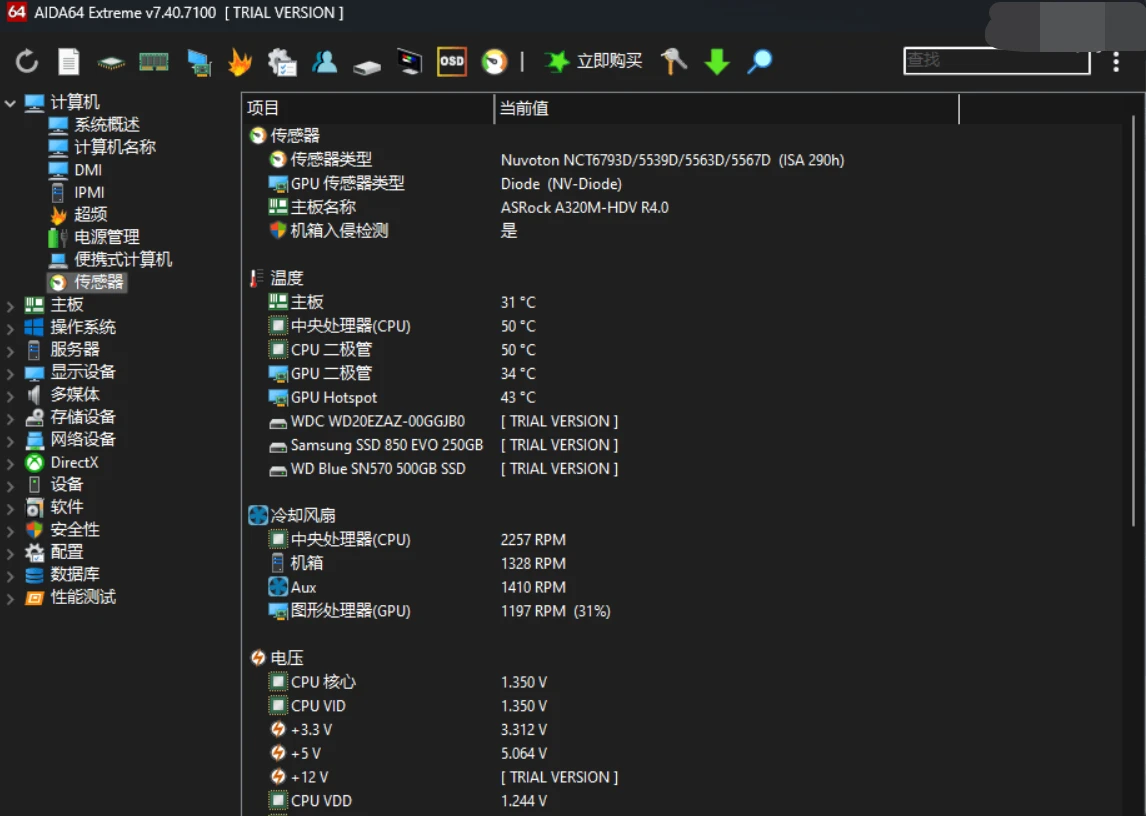Click the magnifier search icon

tap(759, 61)
